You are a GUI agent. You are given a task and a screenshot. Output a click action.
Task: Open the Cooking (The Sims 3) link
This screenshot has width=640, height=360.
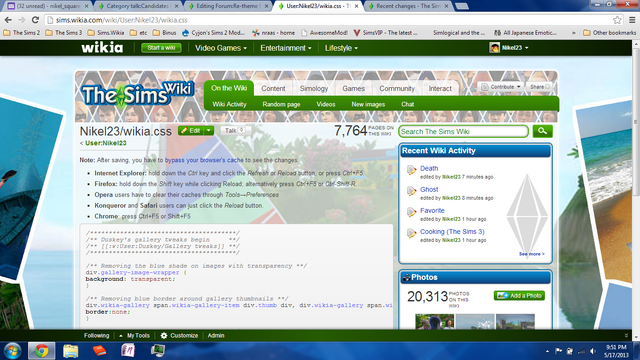tap(452, 232)
